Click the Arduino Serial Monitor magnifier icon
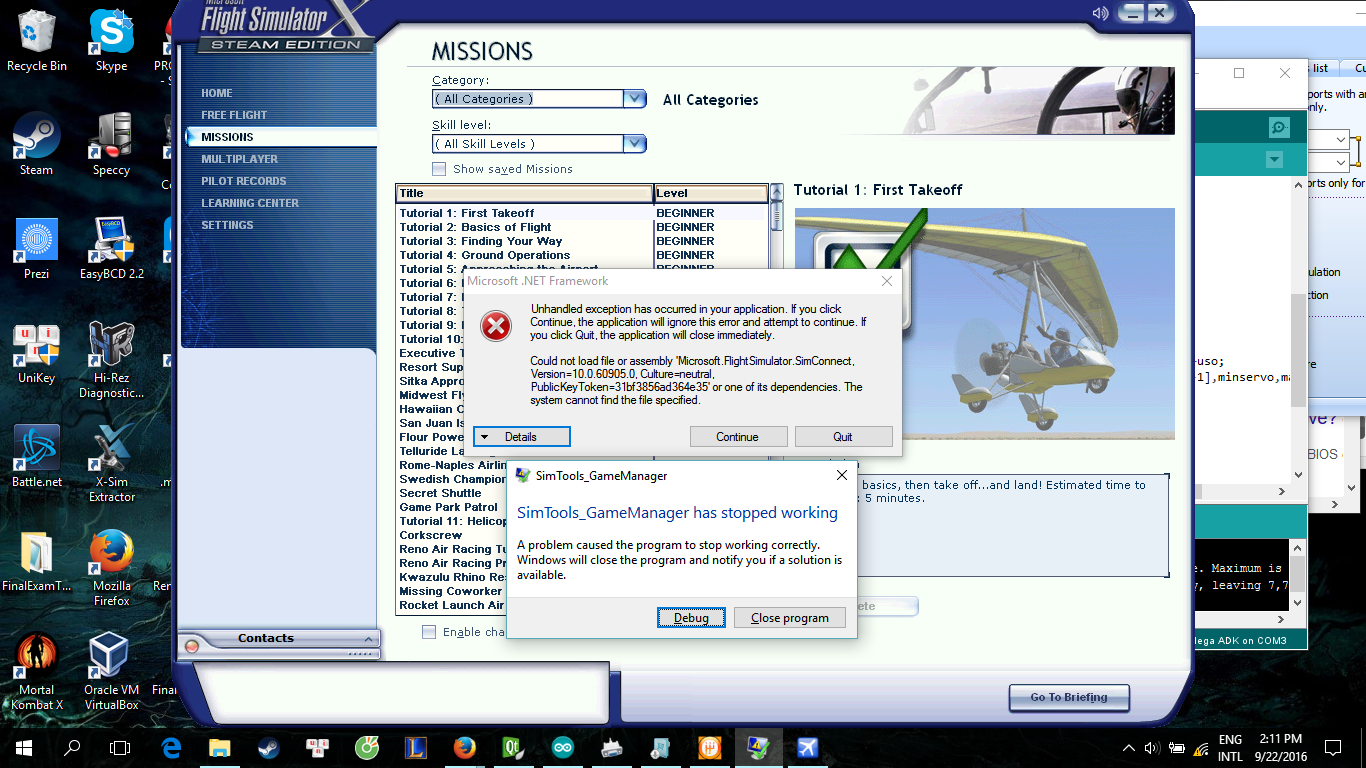 pos(1278,127)
